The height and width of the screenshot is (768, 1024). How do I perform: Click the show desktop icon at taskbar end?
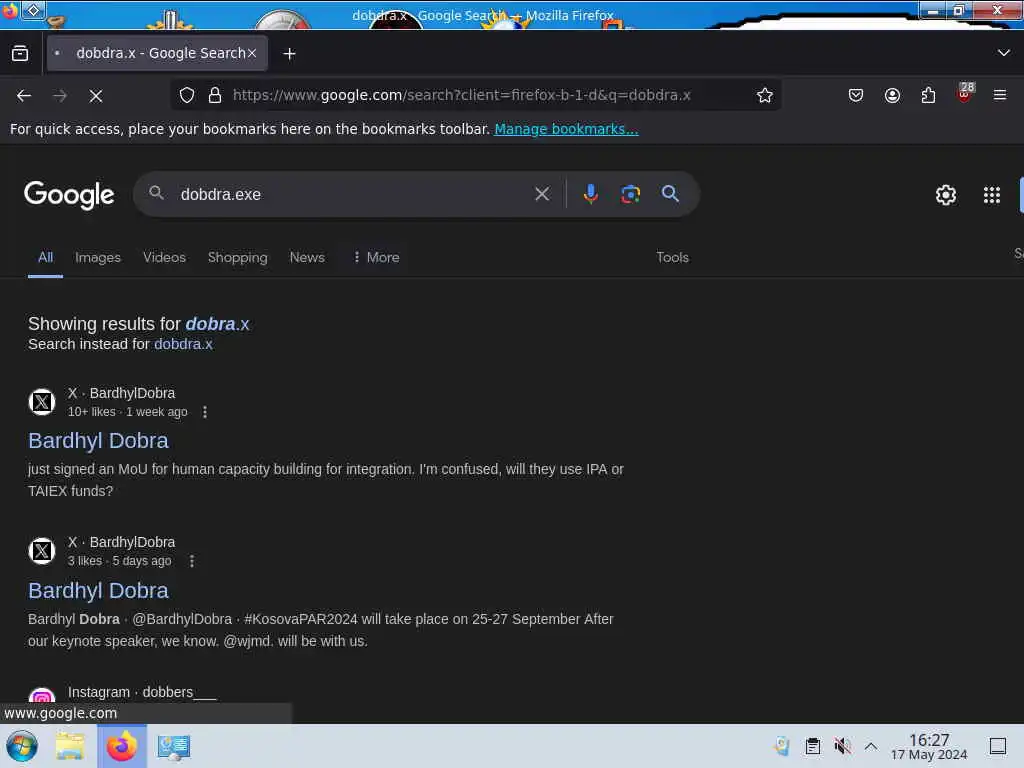pyautogui.click(x=998, y=746)
